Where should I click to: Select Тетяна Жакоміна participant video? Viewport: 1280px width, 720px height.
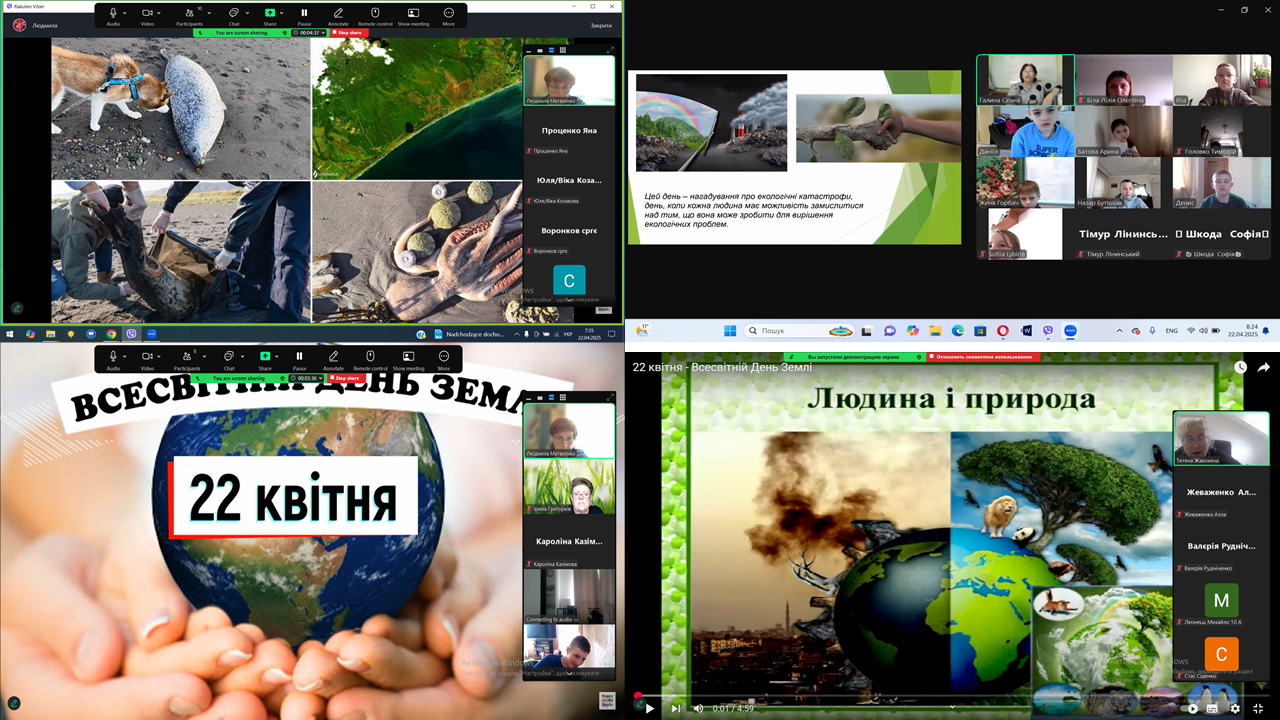click(1220, 438)
